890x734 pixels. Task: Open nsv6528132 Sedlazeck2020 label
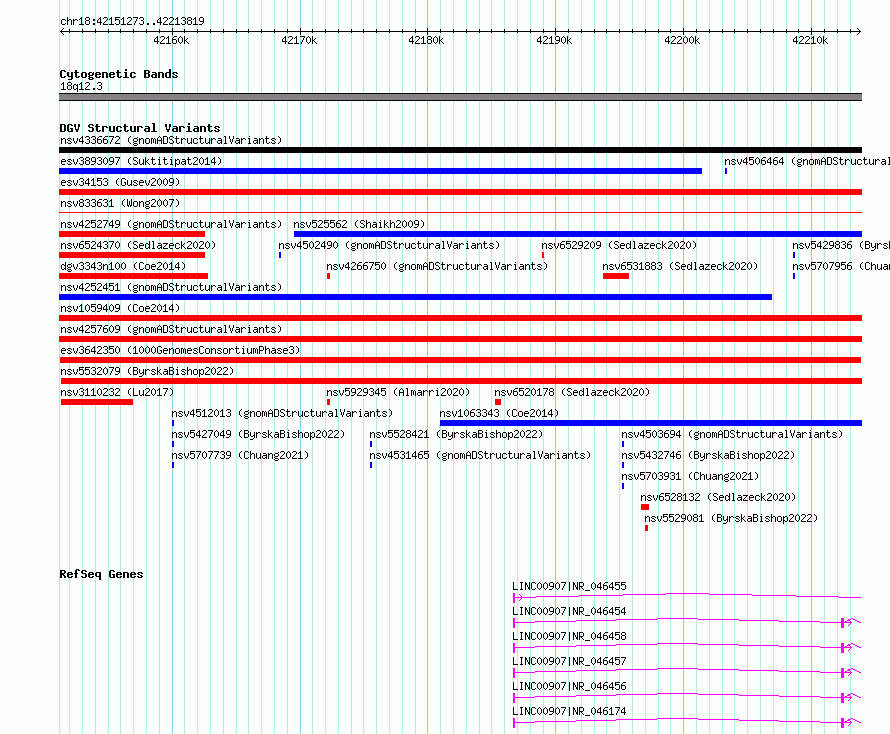[718, 497]
